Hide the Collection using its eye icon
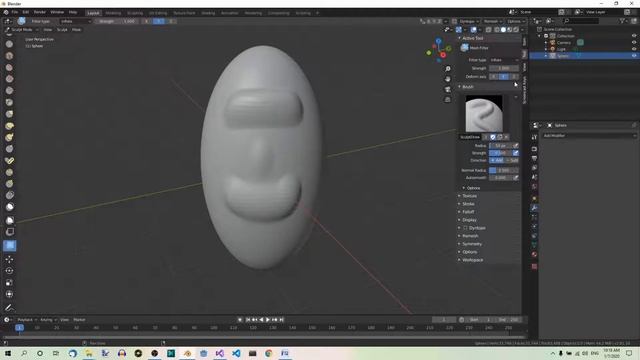The width and height of the screenshot is (640, 360). tap(634, 36)
